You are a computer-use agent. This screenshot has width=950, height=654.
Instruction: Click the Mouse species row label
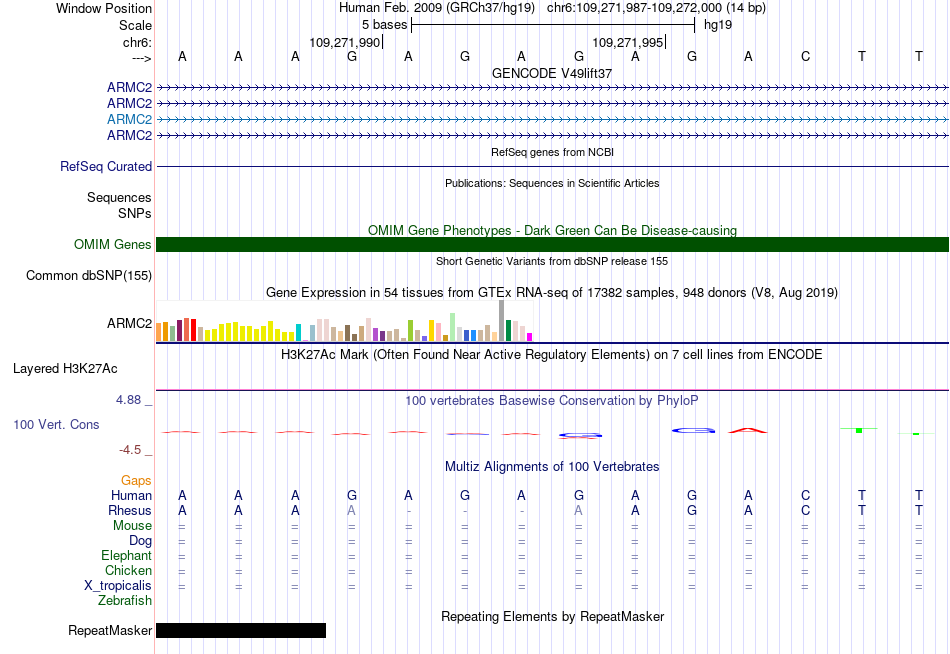click(132, 526)
